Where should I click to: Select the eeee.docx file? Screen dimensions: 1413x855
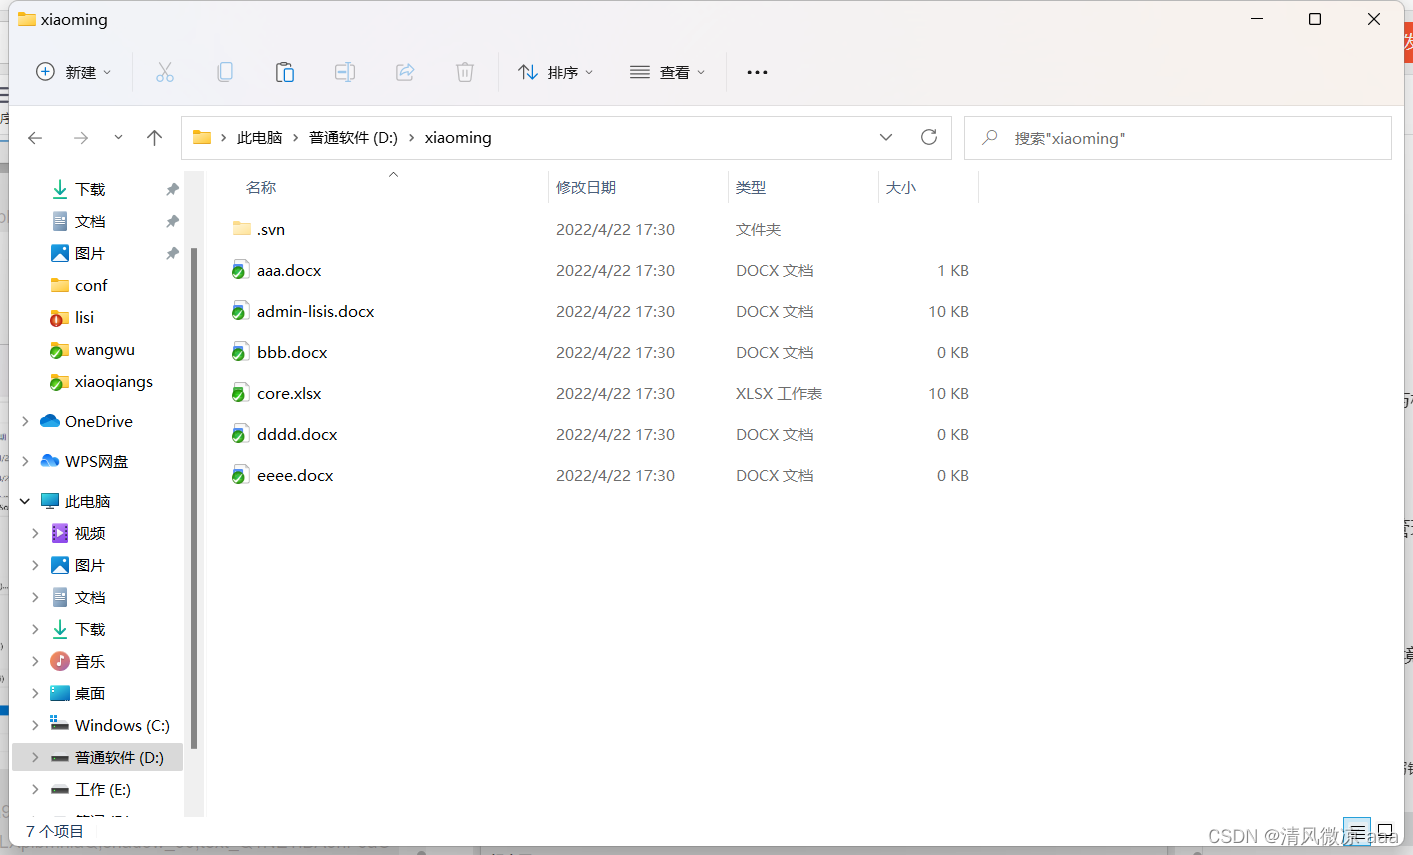click(x=295, y=475)
